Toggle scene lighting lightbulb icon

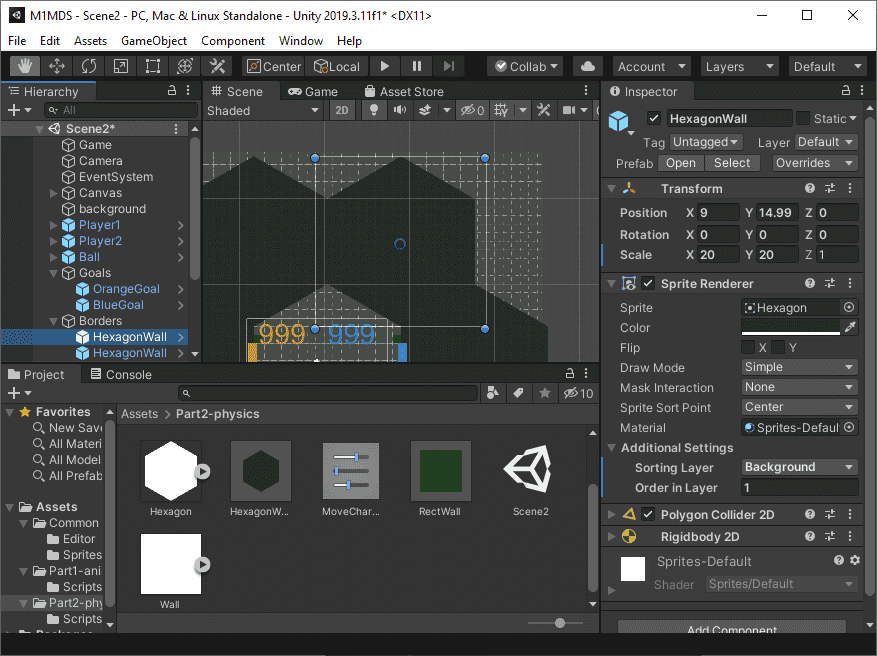point(374,110)
